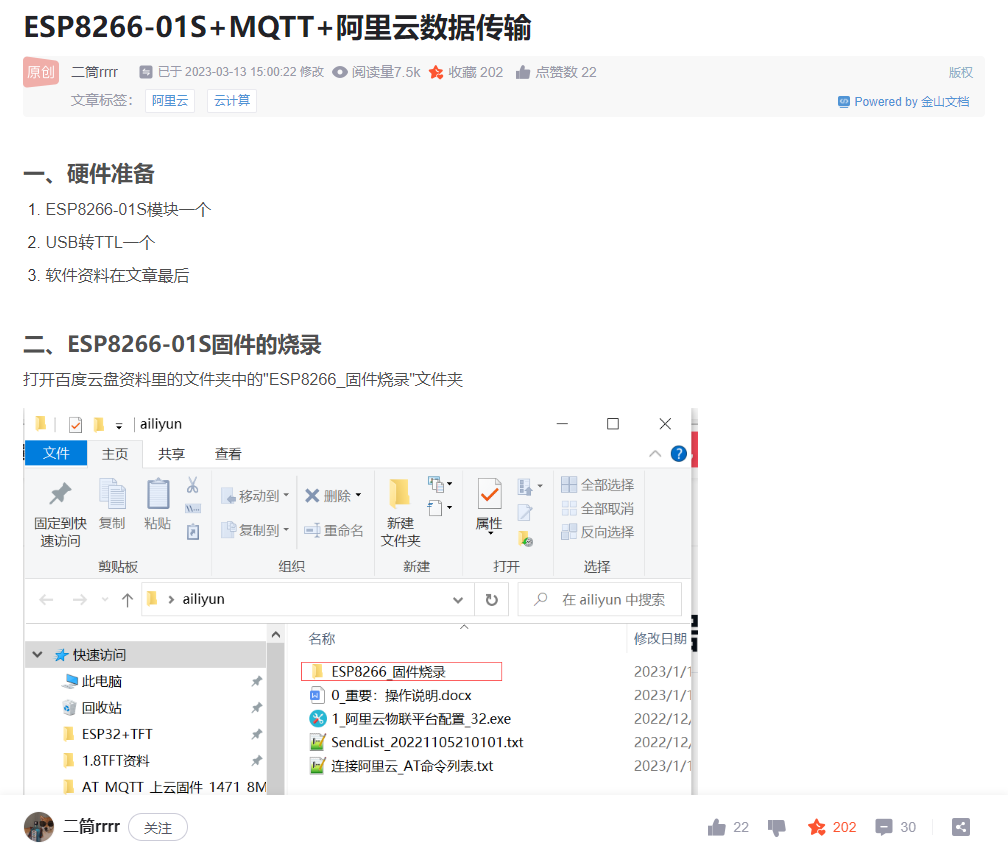The image size is (1008, 857).
Task: Click the thumbs-up like icon in bottom bar
Action: pos(716,827)
